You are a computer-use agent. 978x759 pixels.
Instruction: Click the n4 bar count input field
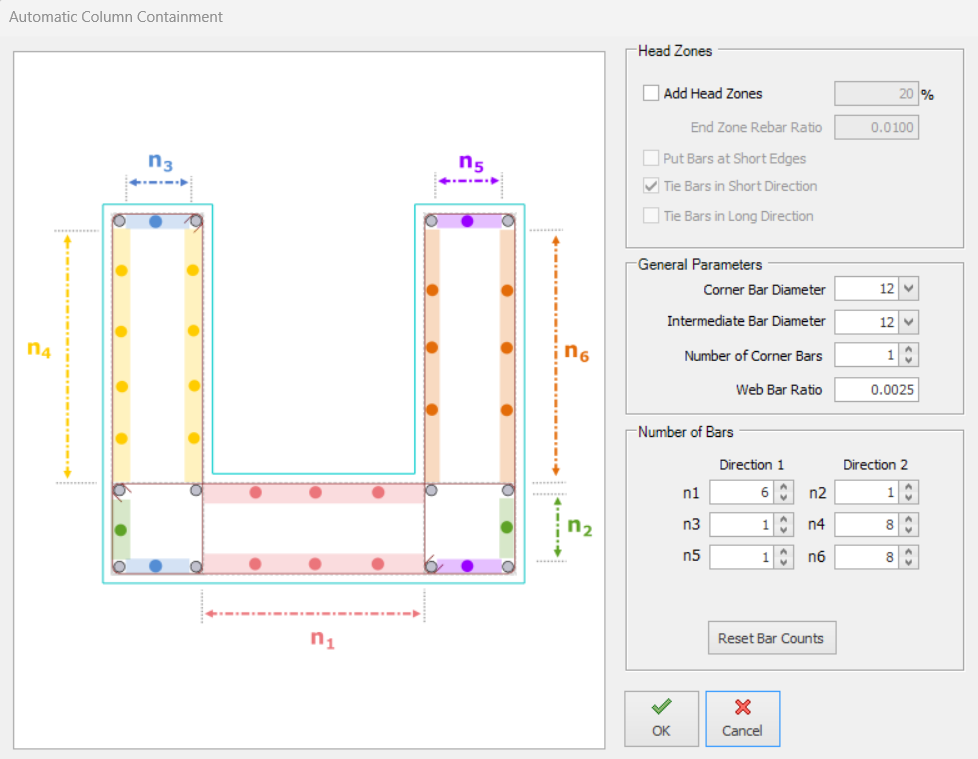coord(865,525)
